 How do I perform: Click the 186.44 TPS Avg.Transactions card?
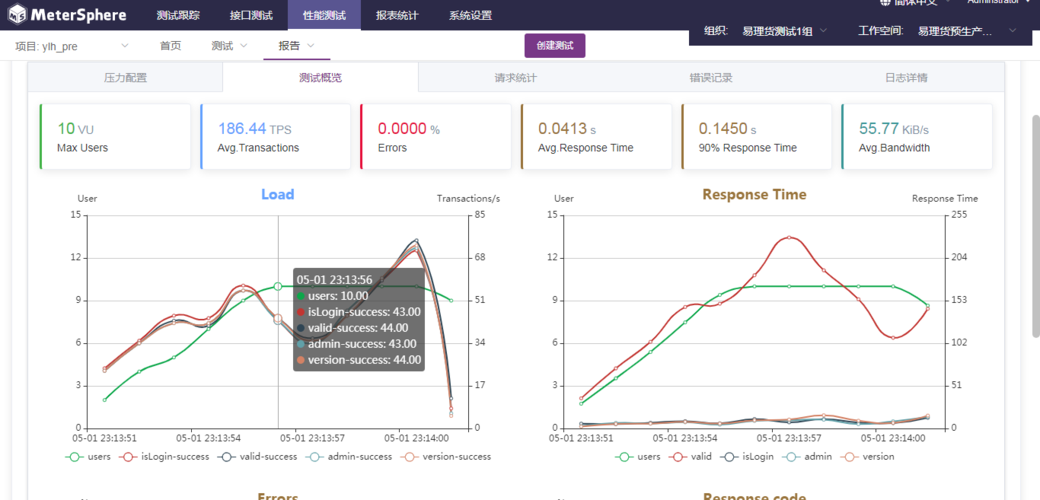click(275, 137)
